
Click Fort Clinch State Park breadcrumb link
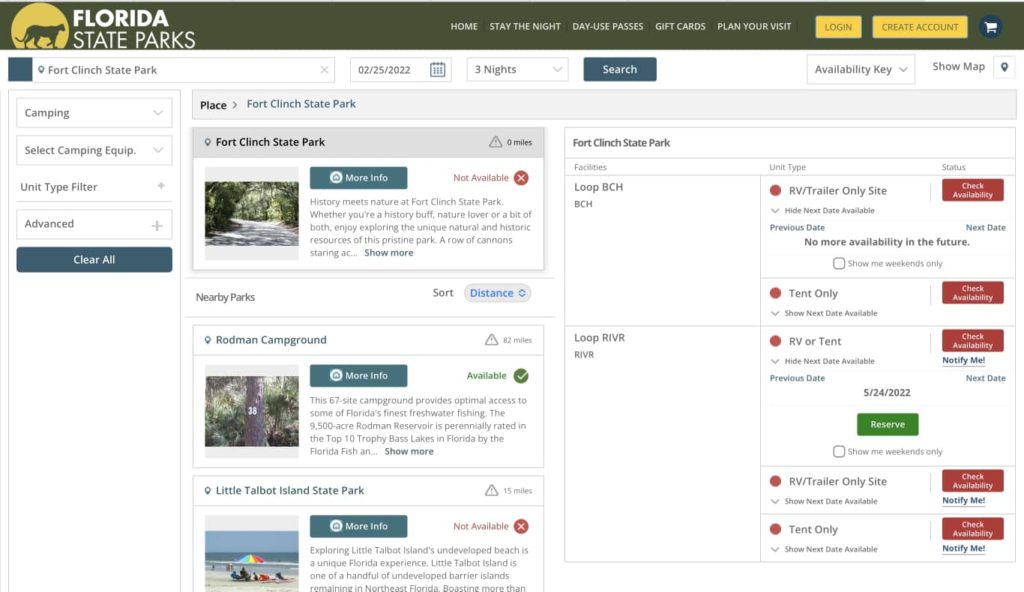(x=301, y=104)
